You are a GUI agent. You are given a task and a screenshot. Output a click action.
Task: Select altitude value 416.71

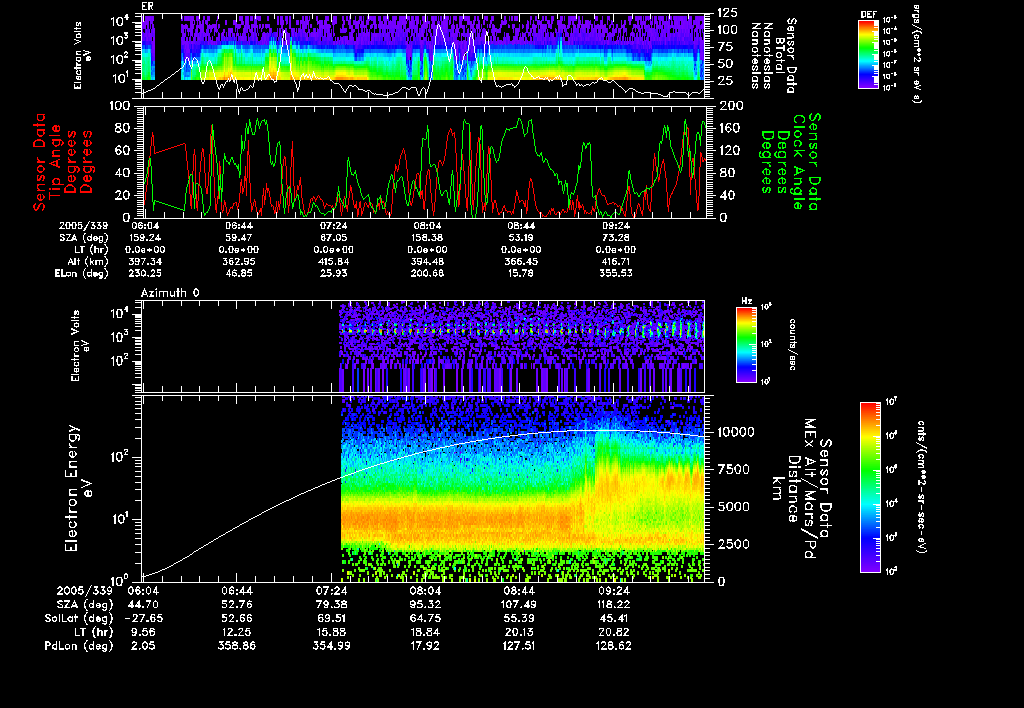point(615,261)
